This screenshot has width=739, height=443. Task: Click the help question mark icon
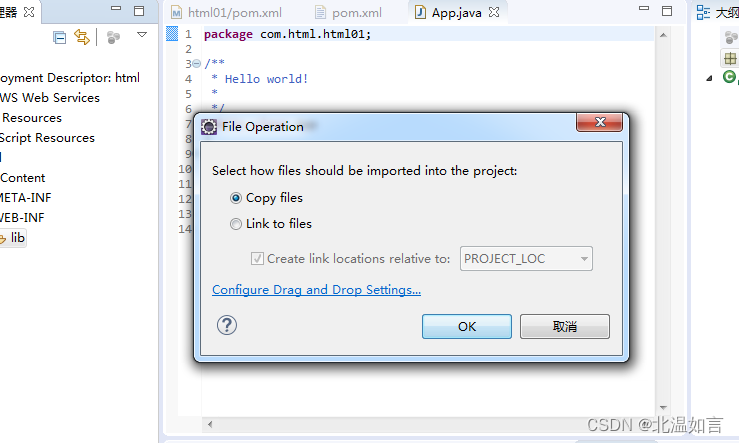[227, 325]
